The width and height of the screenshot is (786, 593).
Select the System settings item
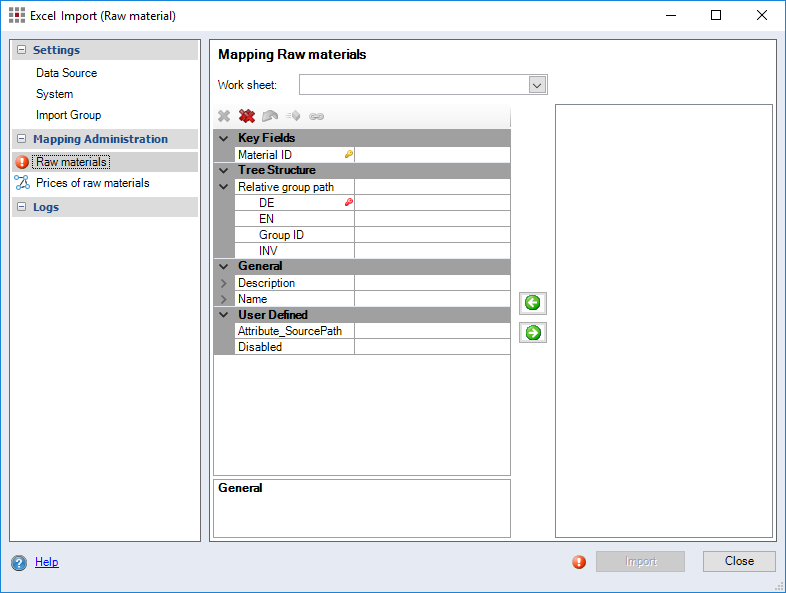54,94
